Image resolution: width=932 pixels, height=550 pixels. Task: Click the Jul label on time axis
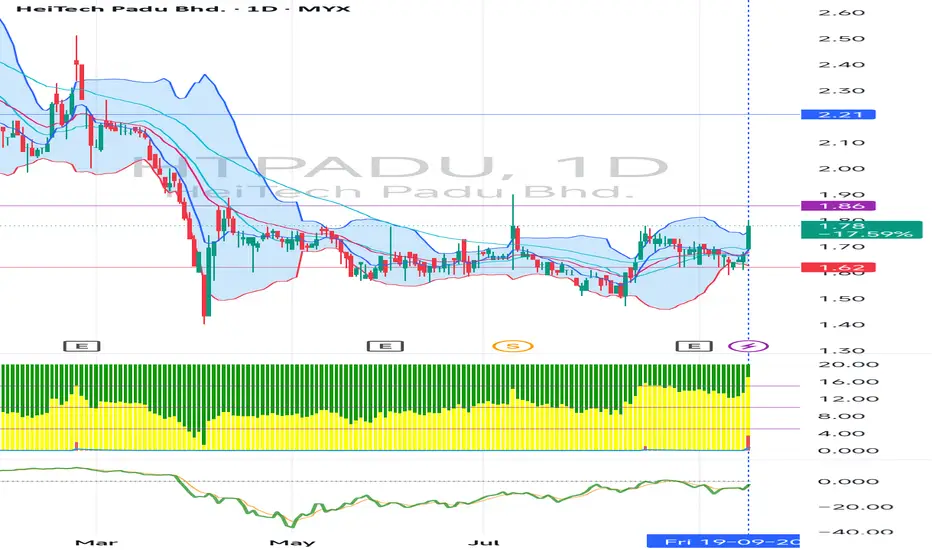click(x=483, y=542)
